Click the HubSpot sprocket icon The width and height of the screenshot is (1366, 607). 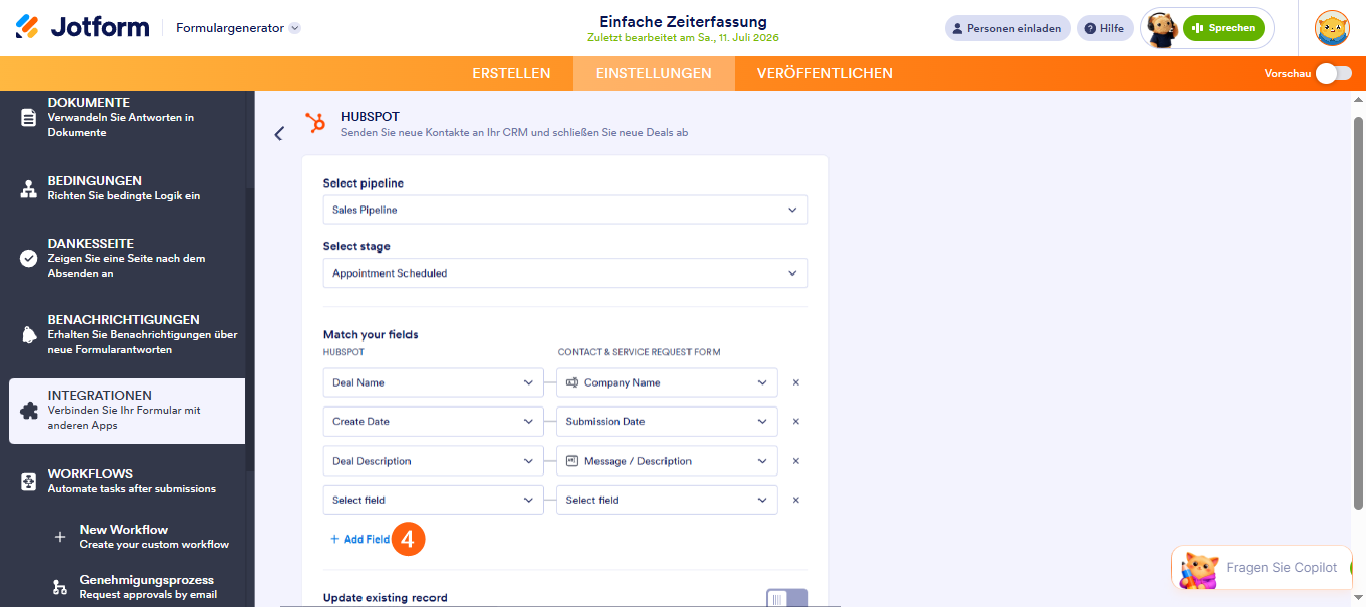point(315,123)
